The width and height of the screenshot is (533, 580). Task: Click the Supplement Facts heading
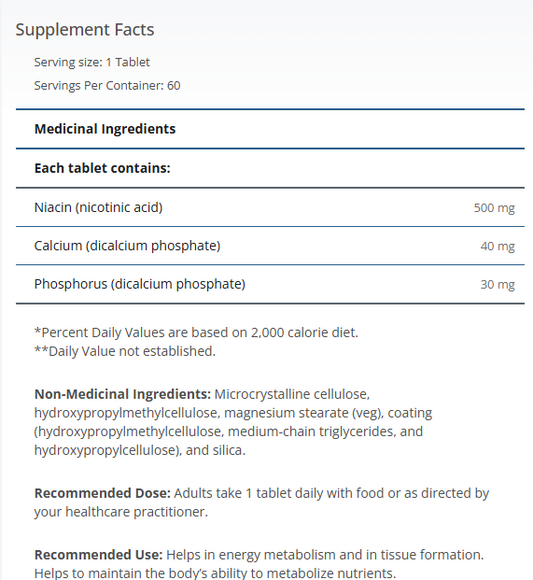85,30
